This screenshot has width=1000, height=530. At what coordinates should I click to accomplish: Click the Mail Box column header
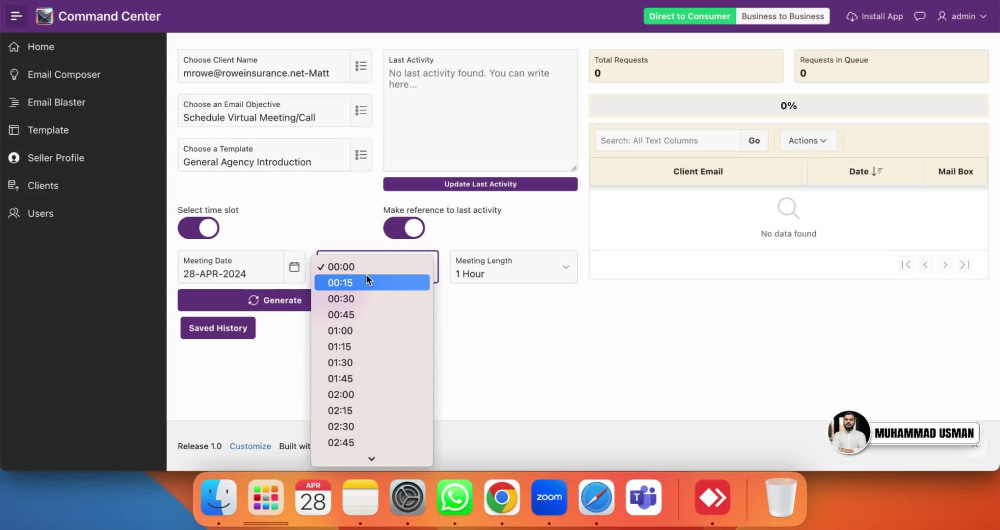(955, 172)
